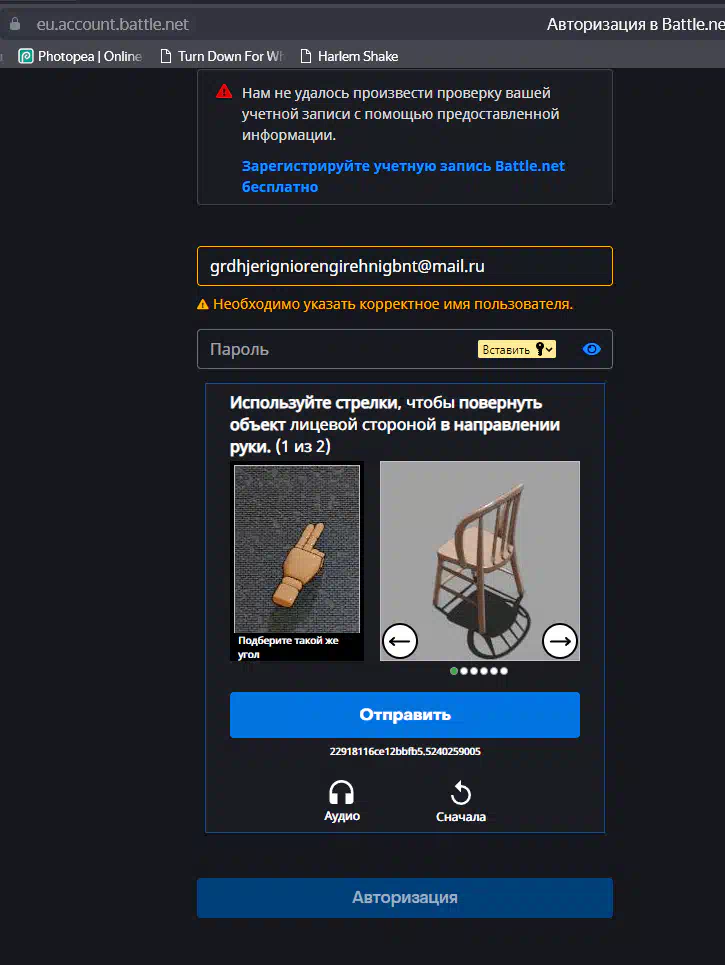Select the last progress dot
Screen dimensions: 725x965
504,671
